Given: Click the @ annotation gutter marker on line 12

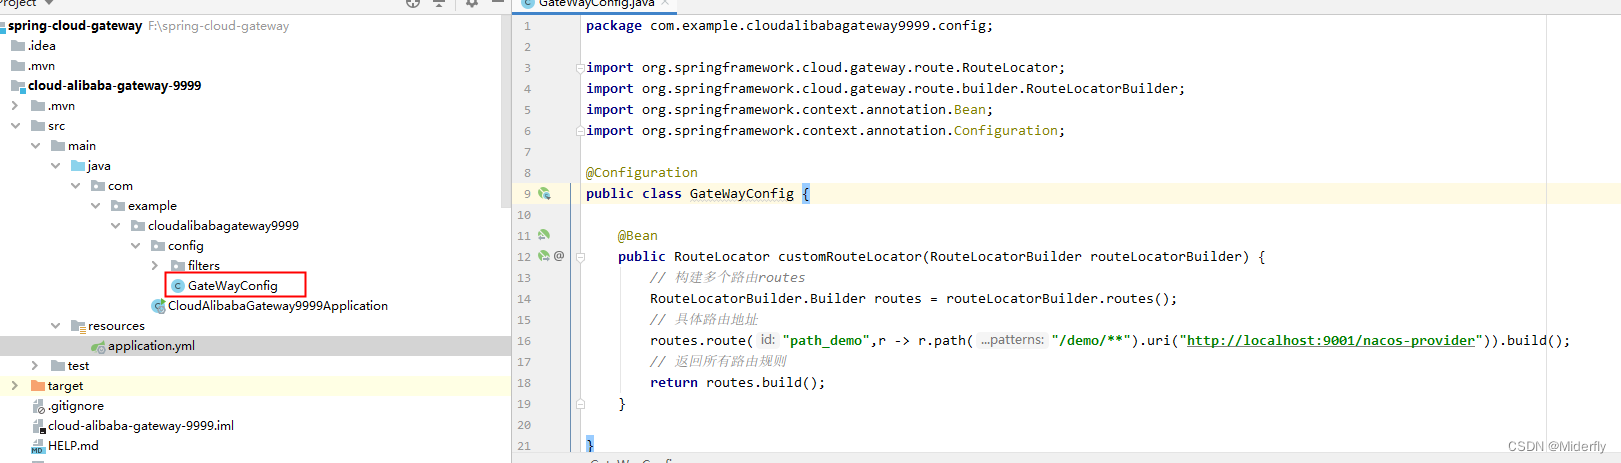Looking at the screenshot, I should tap(559, 256).
